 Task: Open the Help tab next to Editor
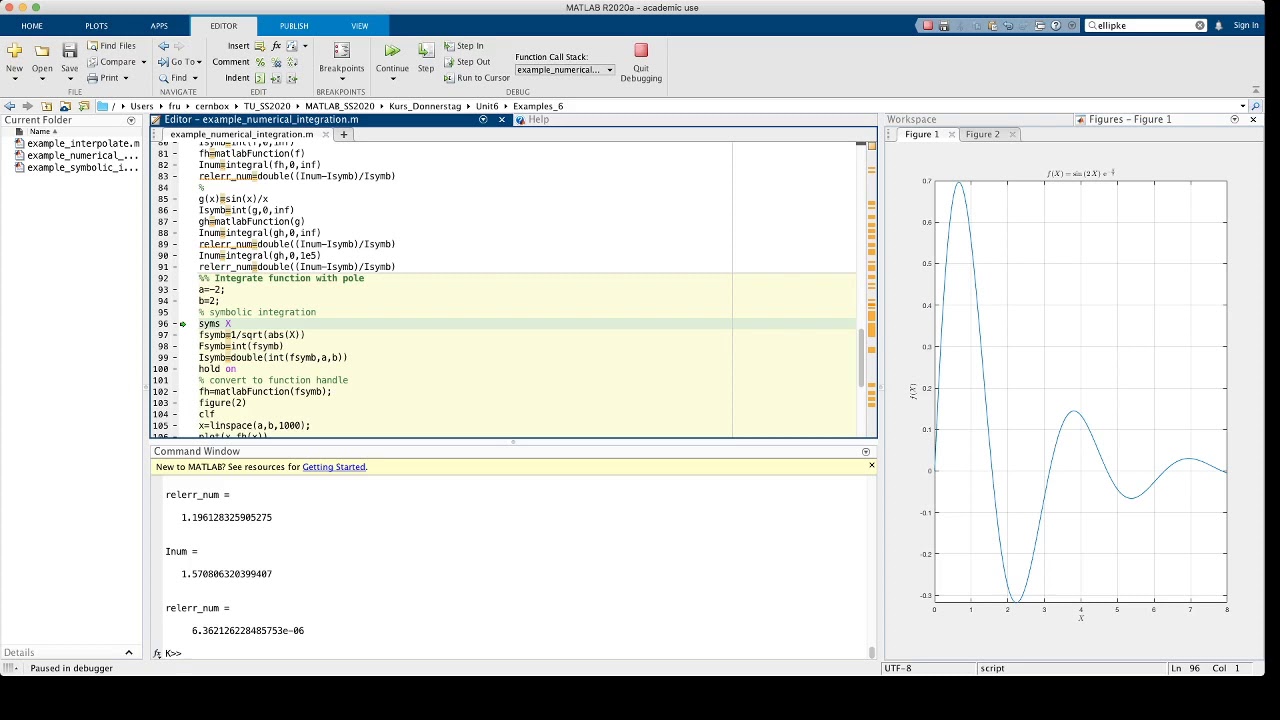[x=538, y=120]
